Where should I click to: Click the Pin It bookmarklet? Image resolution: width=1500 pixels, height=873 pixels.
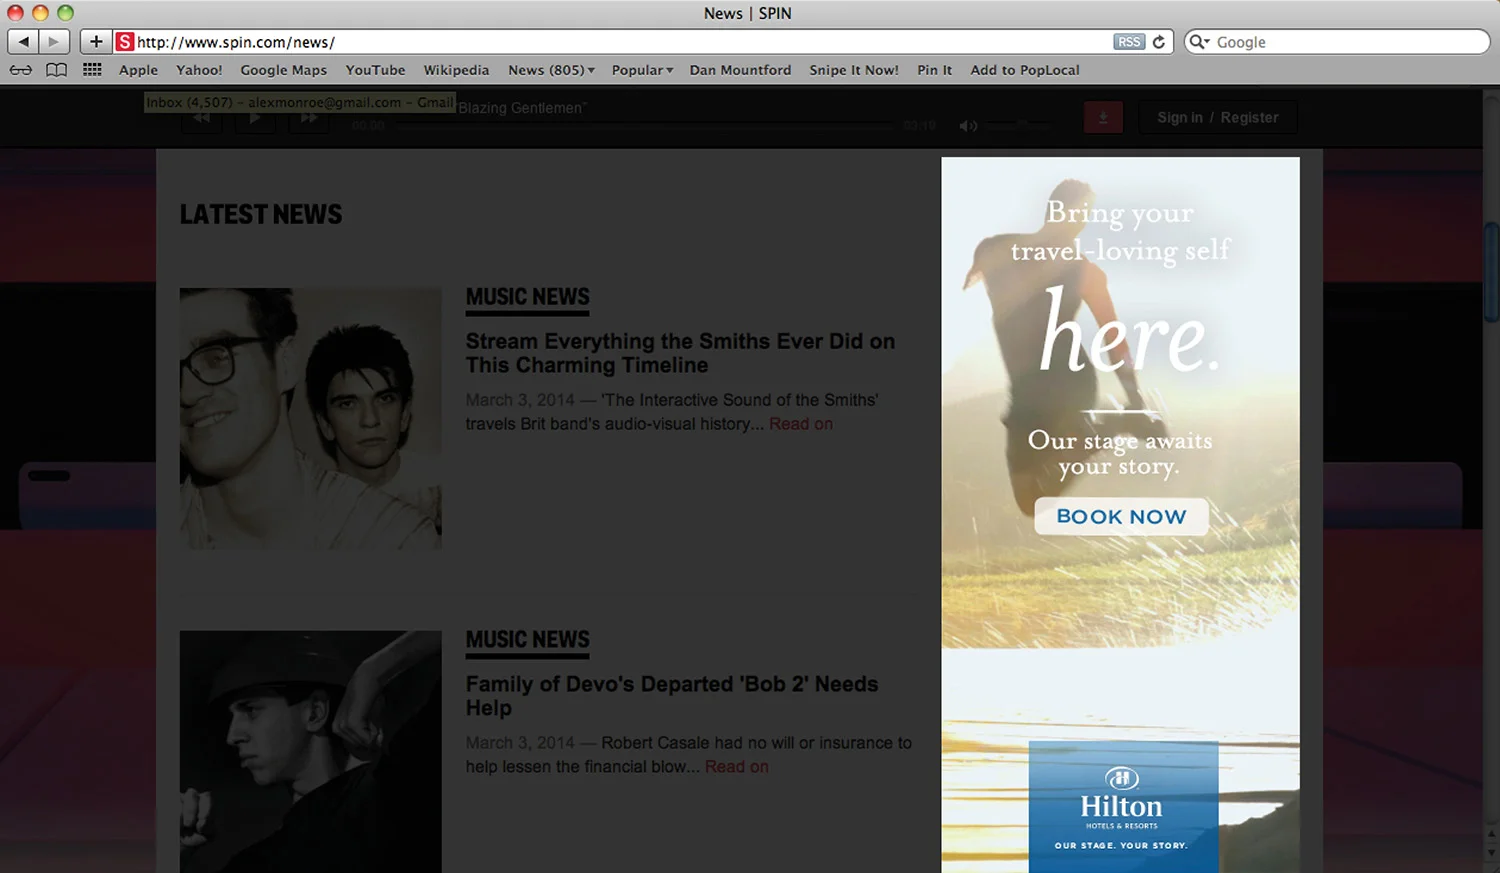tap(934, 70)
